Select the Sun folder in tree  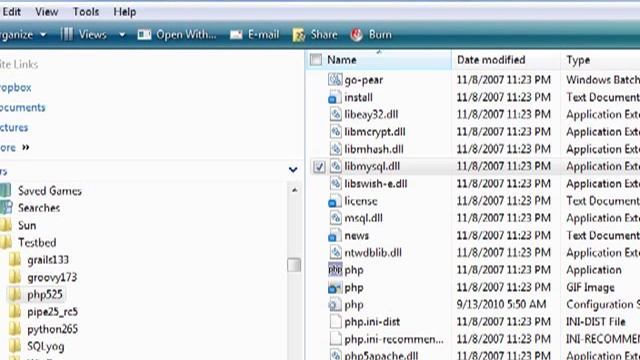[27, 225]
